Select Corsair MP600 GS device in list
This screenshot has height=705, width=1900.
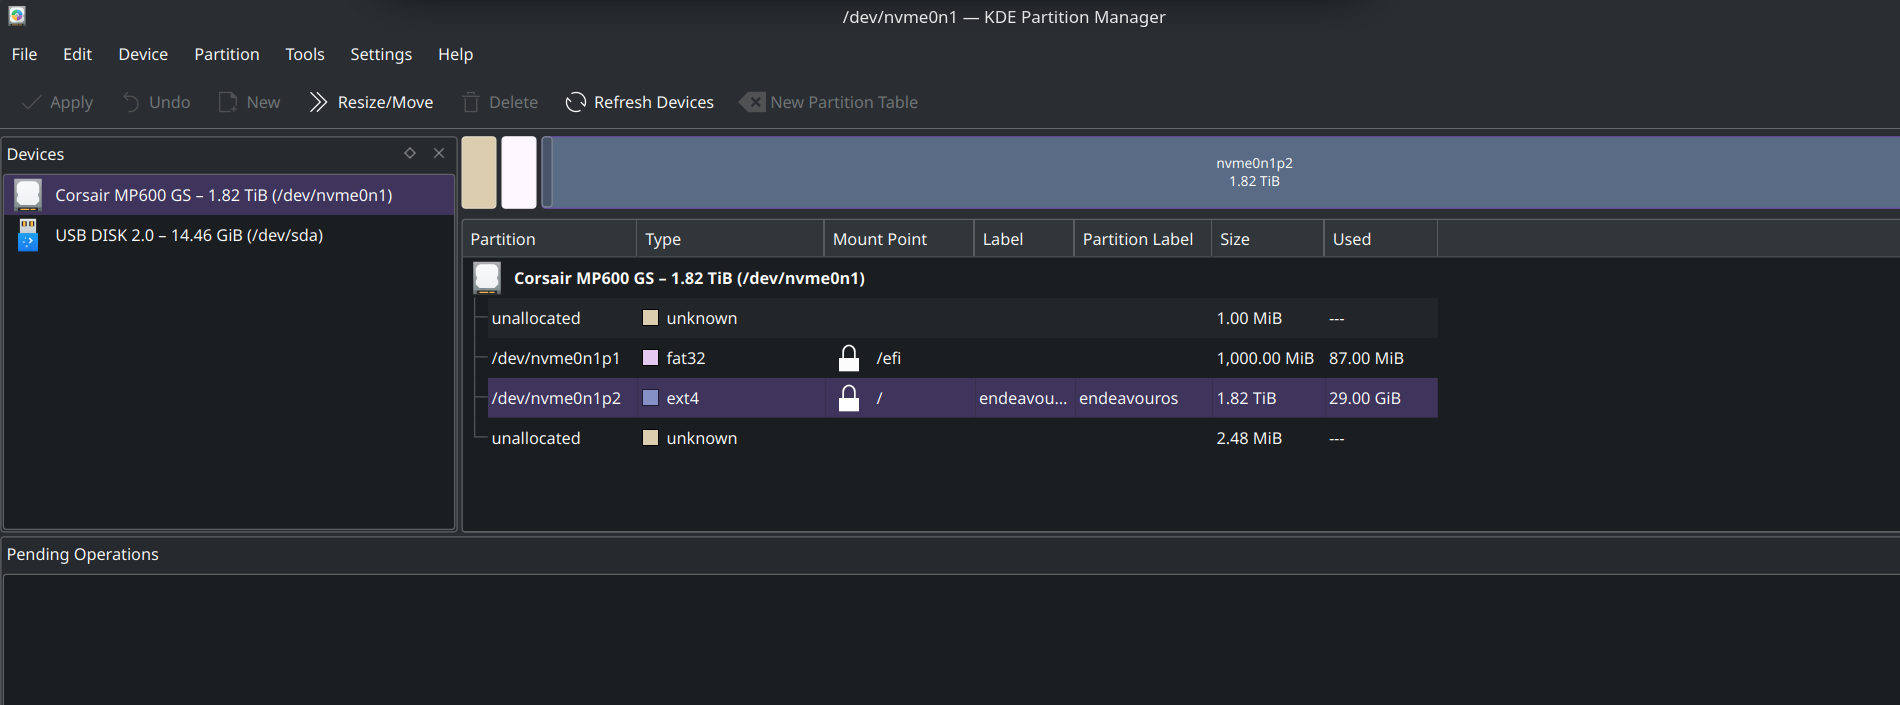click(229, 195)
